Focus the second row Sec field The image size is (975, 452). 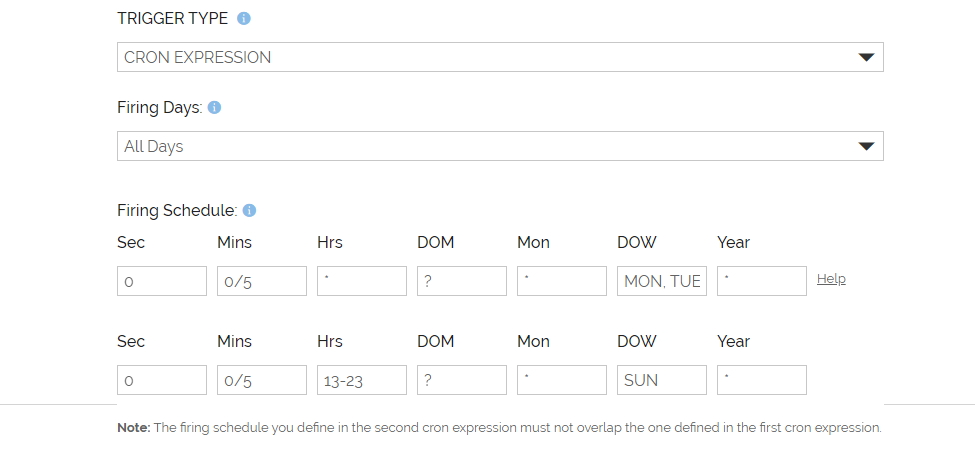(x=162, y=380)
